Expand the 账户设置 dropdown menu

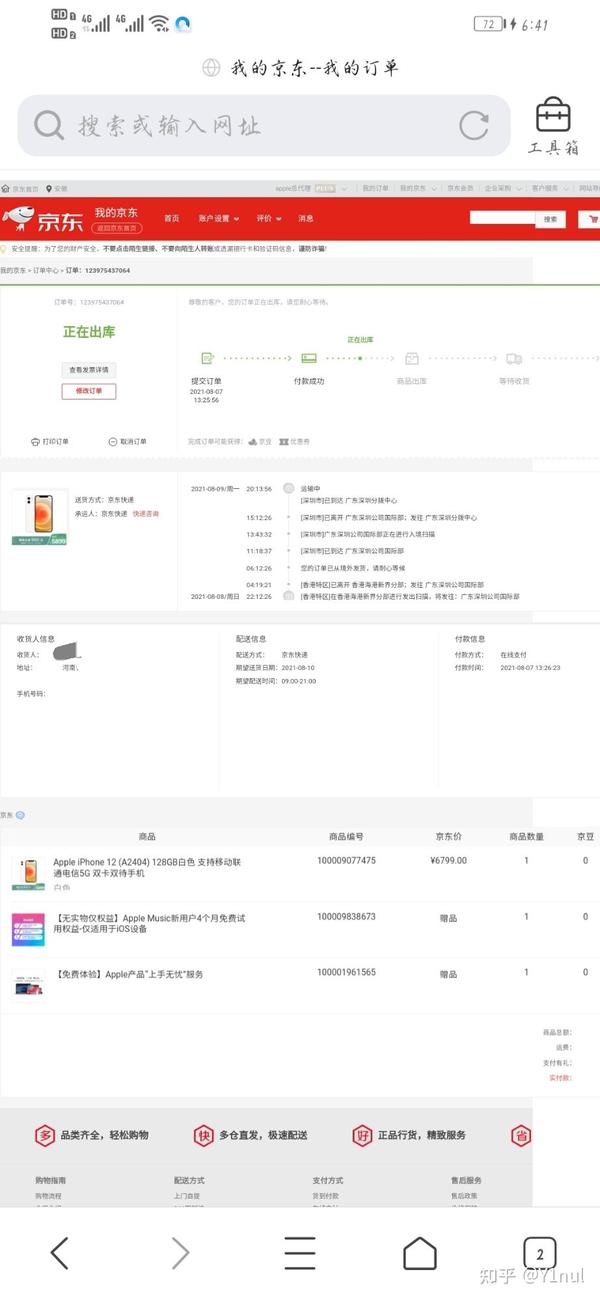217,218
